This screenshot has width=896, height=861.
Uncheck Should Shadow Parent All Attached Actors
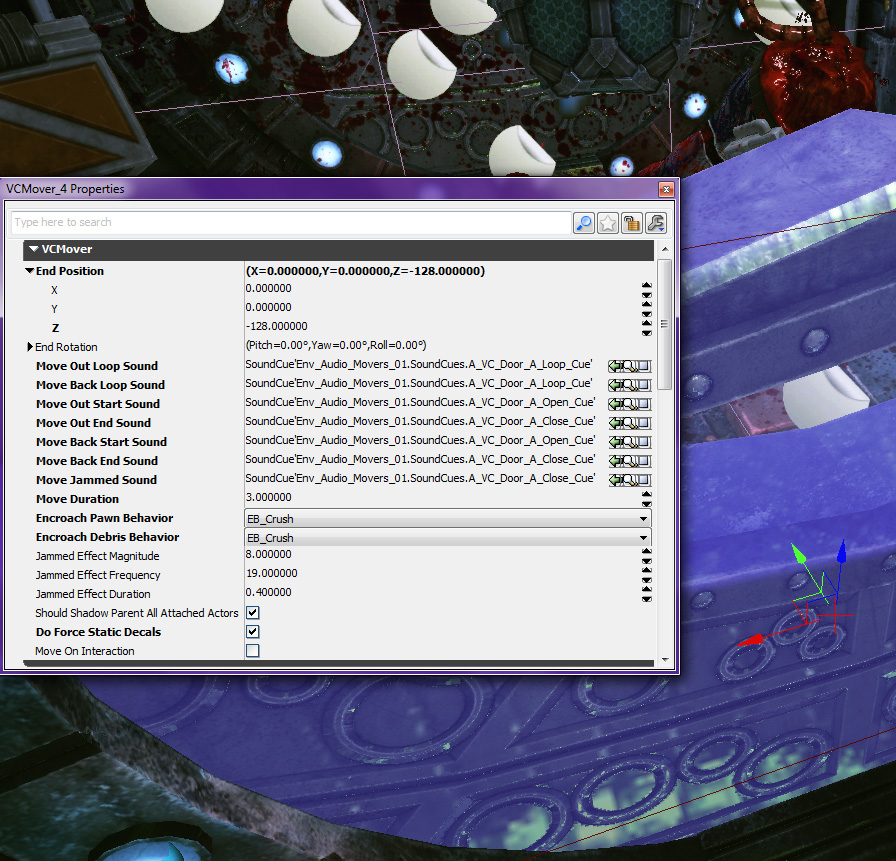coord(253,613)
